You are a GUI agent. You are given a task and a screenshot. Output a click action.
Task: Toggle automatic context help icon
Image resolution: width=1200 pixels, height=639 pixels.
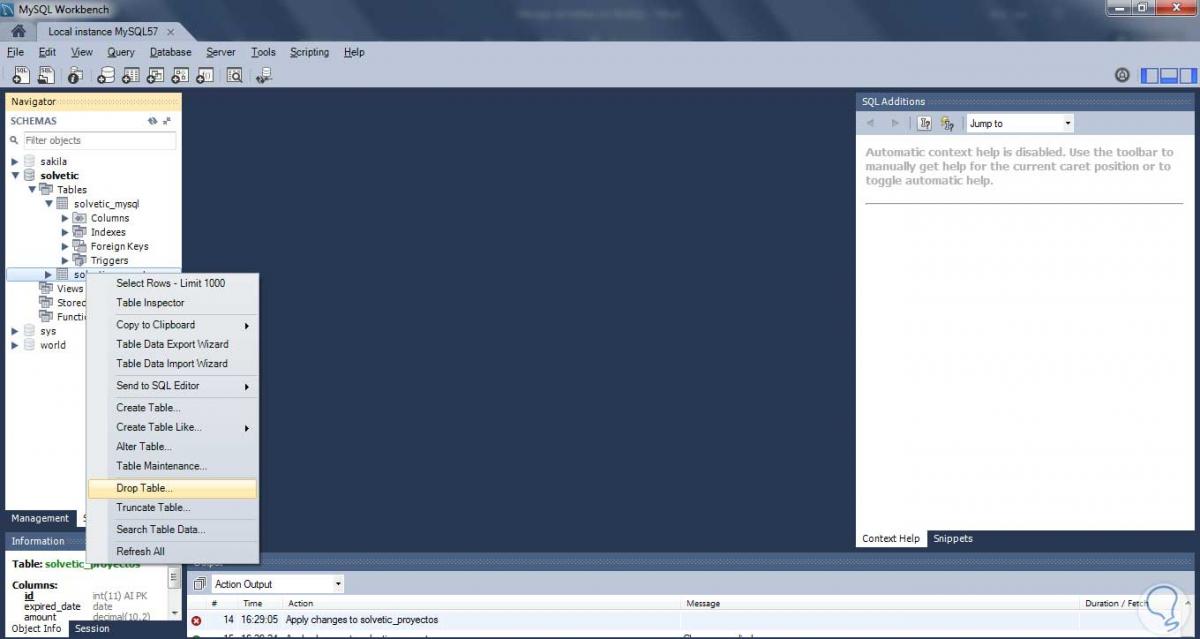point(947,123)
